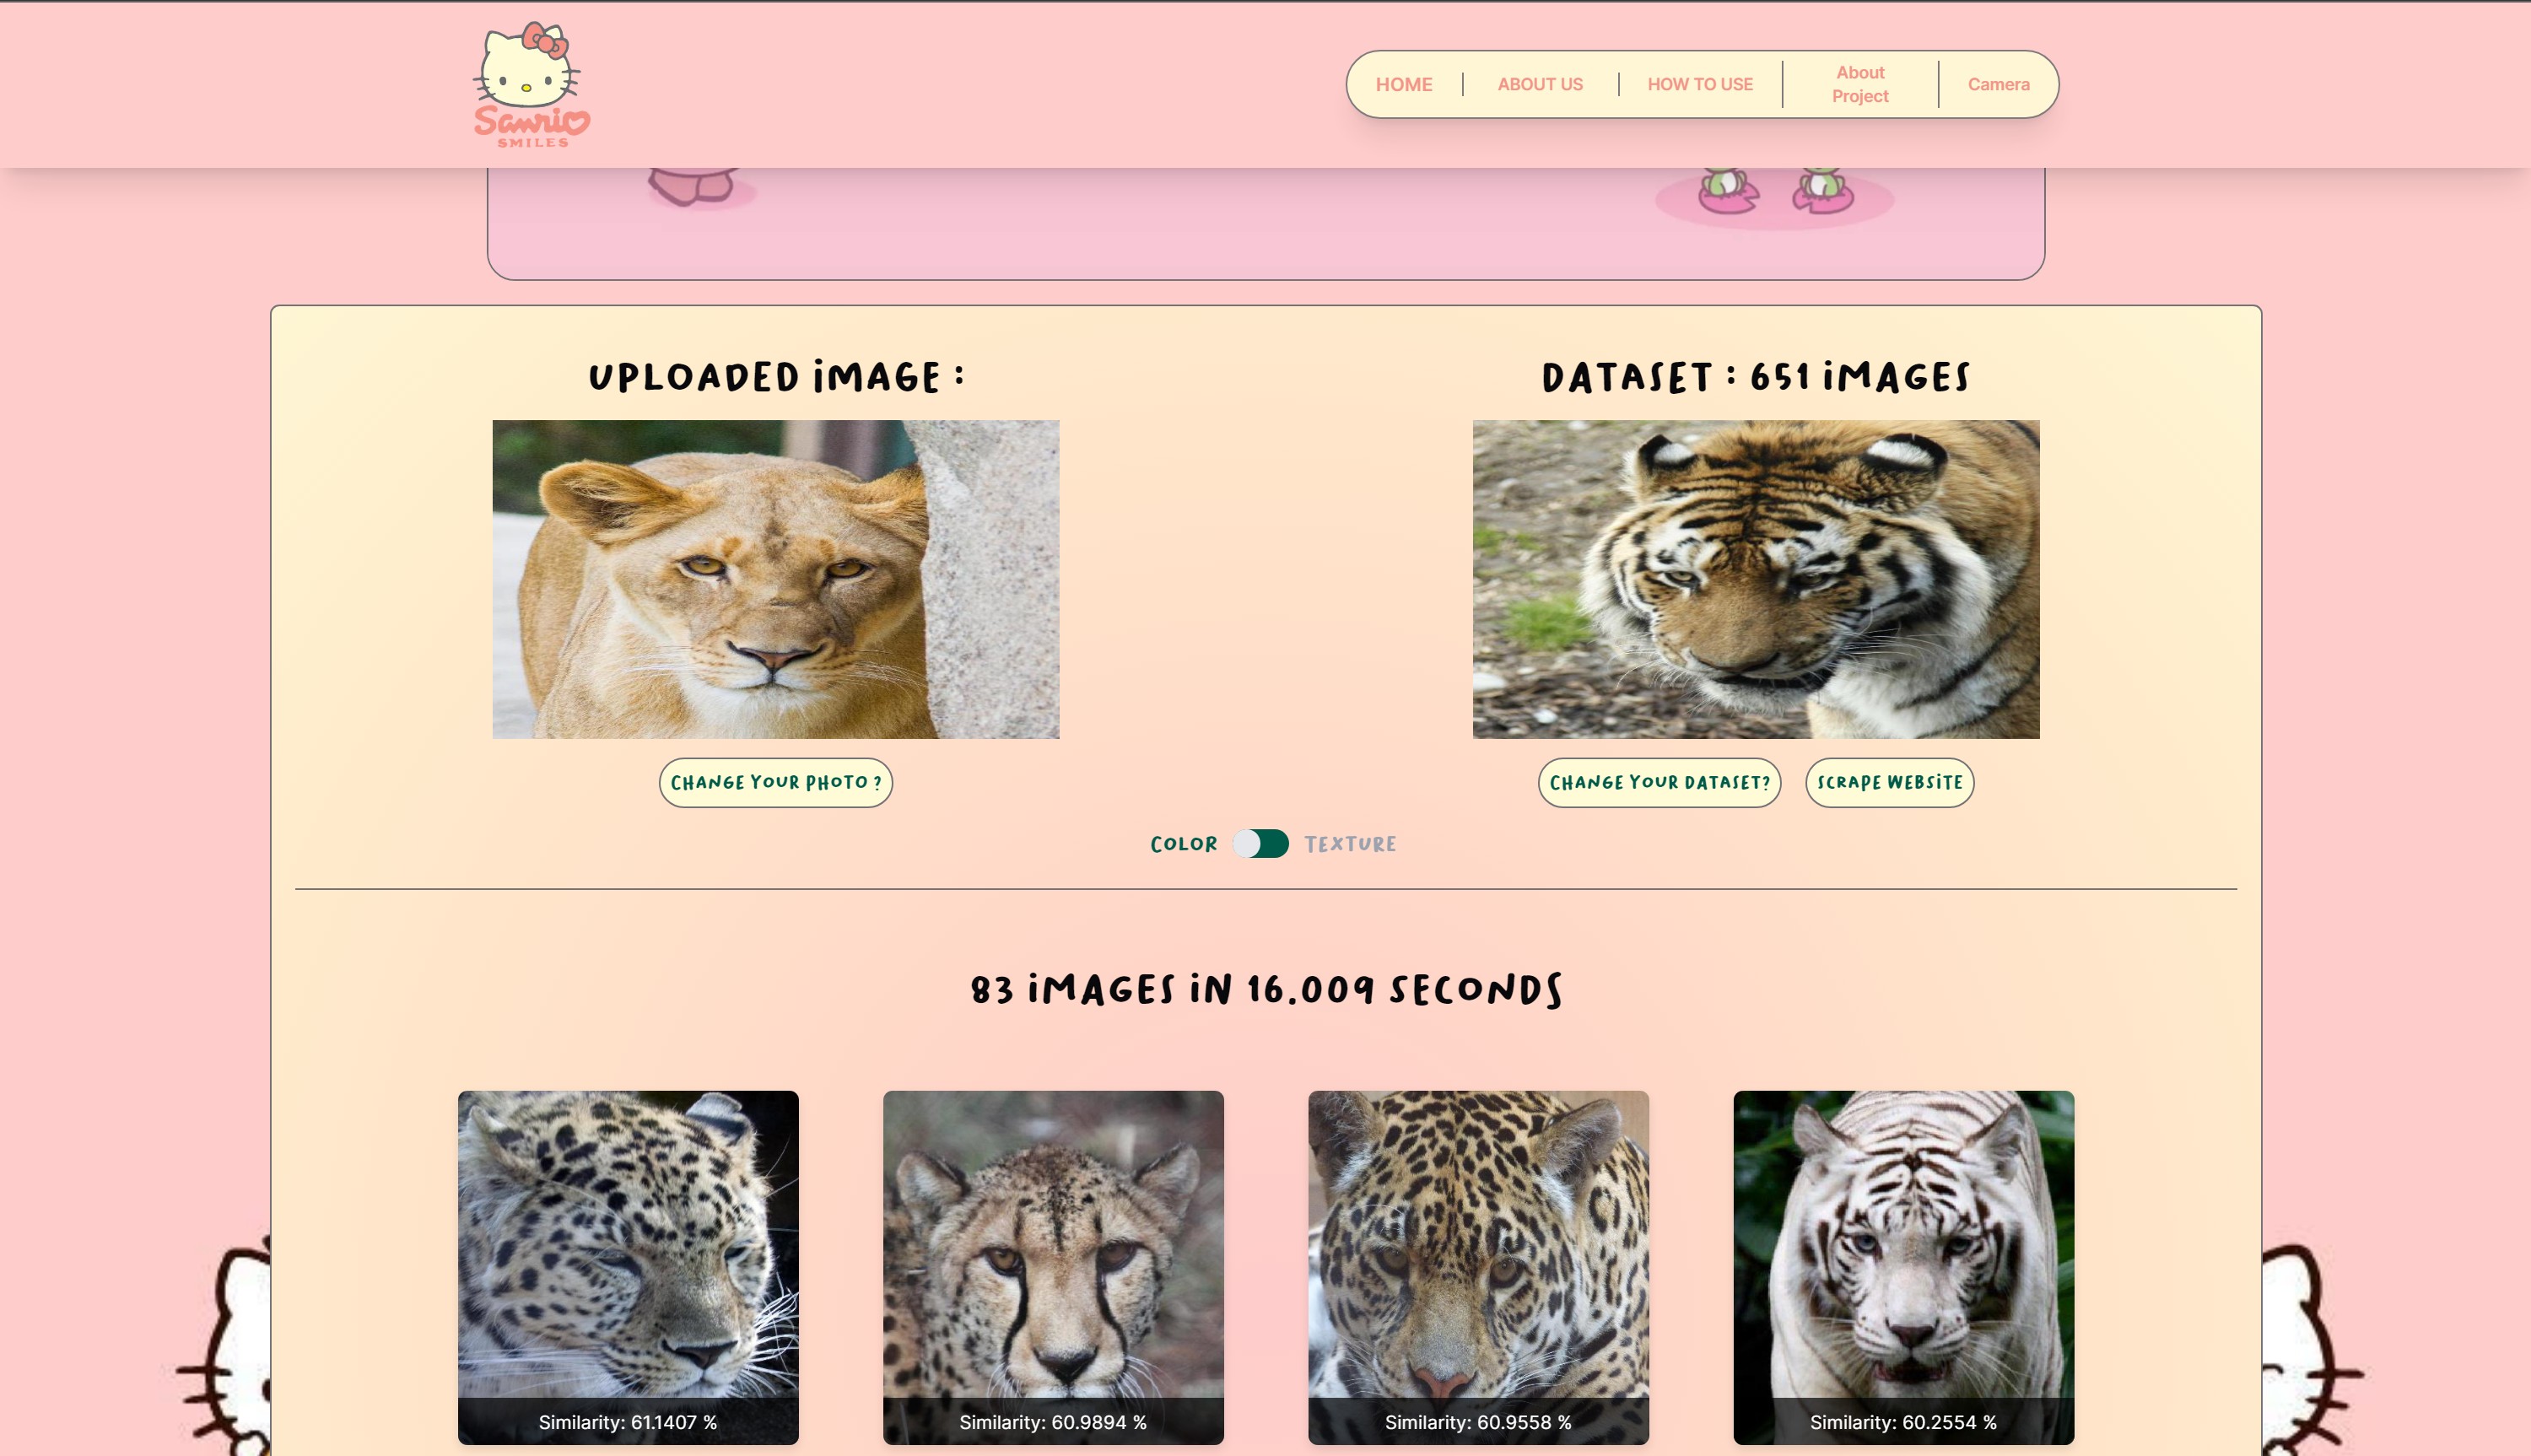Open the cheetah result with 60.9894% similarity
The height and width of the screenshot is (1456, 2531).
(x=1053, y=1260)
